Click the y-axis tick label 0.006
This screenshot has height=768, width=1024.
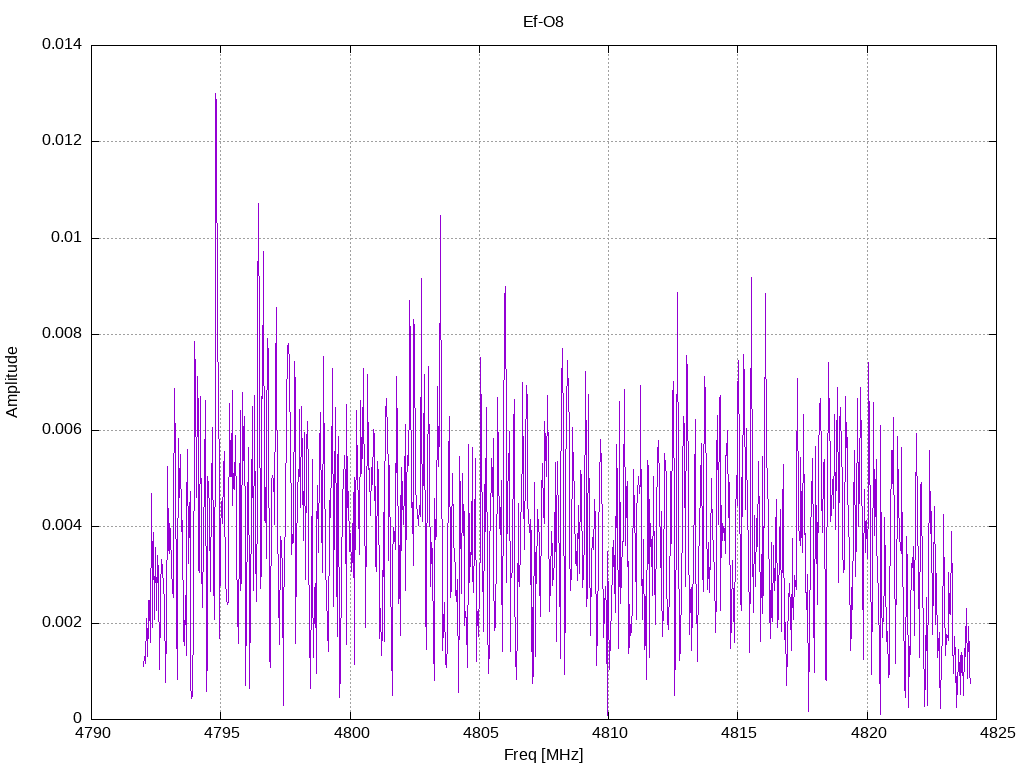(x=62, y=430)
